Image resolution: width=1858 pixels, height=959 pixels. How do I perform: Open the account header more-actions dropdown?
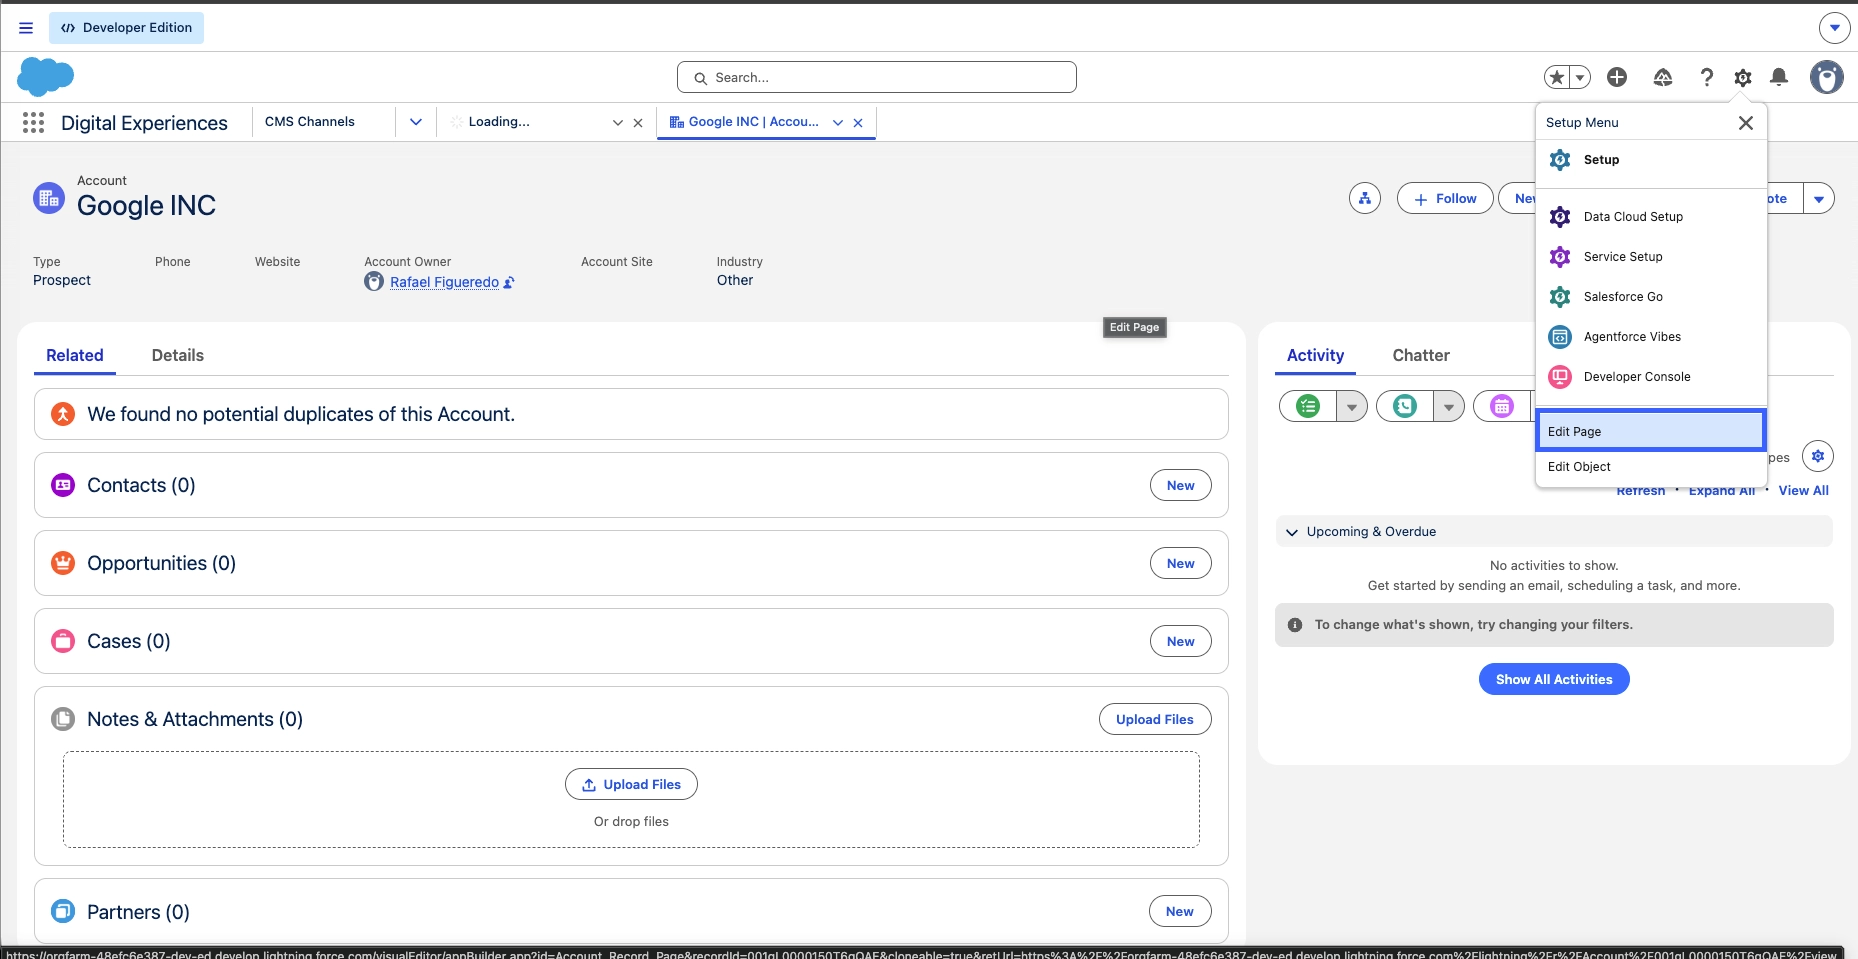[1819, 198]
